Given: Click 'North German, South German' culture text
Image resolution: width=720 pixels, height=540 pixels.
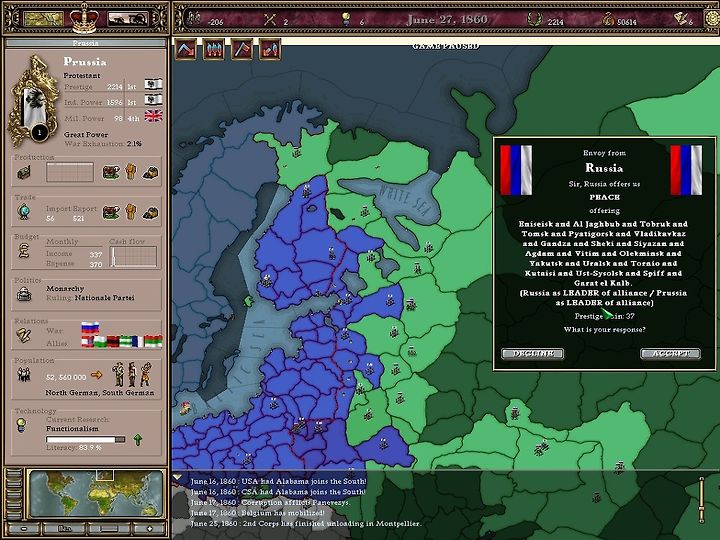Looking at the screenshot, I should coord(100,393).
